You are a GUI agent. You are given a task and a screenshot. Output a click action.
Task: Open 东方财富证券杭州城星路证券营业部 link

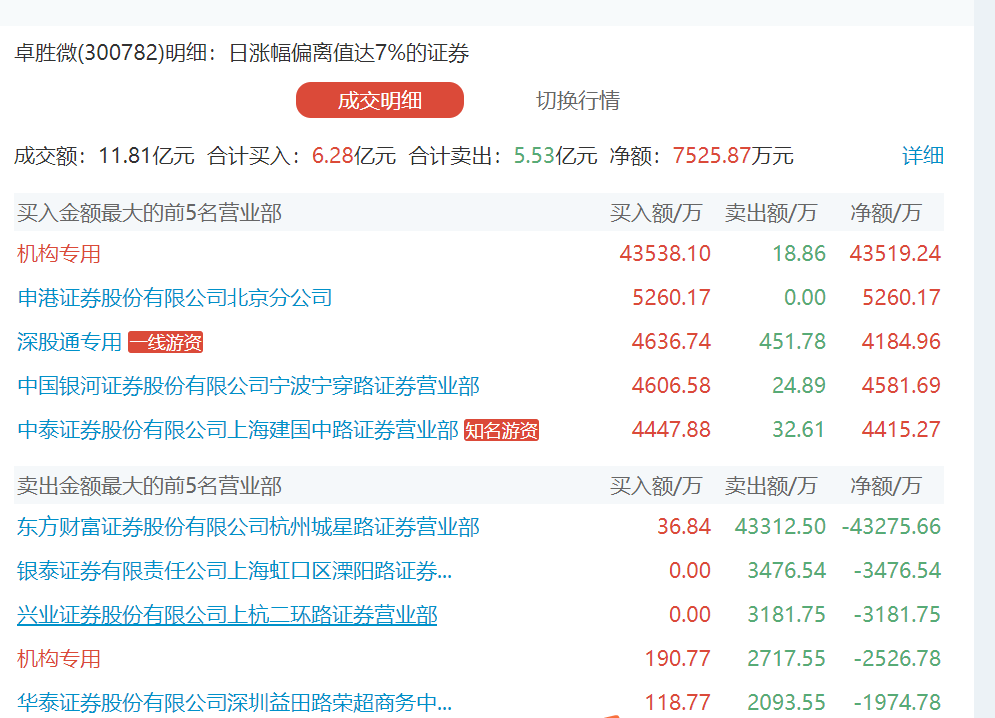point(249,527)
